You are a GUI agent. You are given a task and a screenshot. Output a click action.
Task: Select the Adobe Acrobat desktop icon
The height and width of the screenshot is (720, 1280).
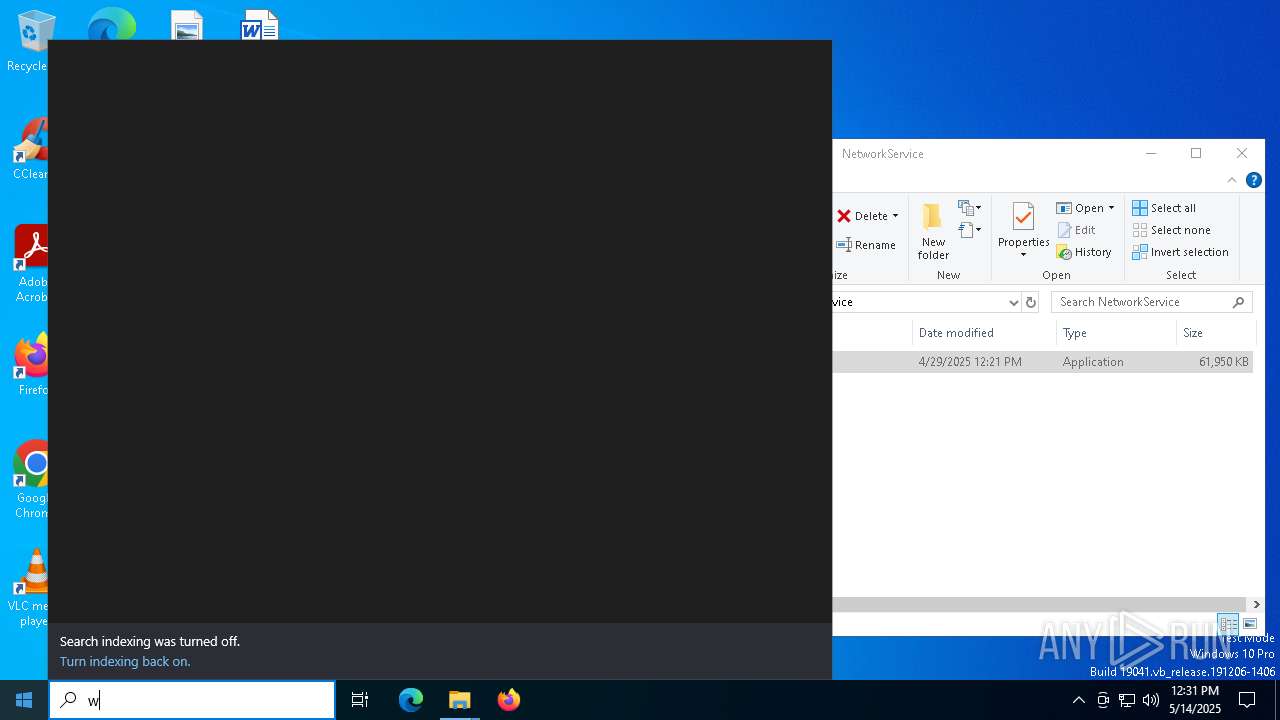(x=30, y=263)
